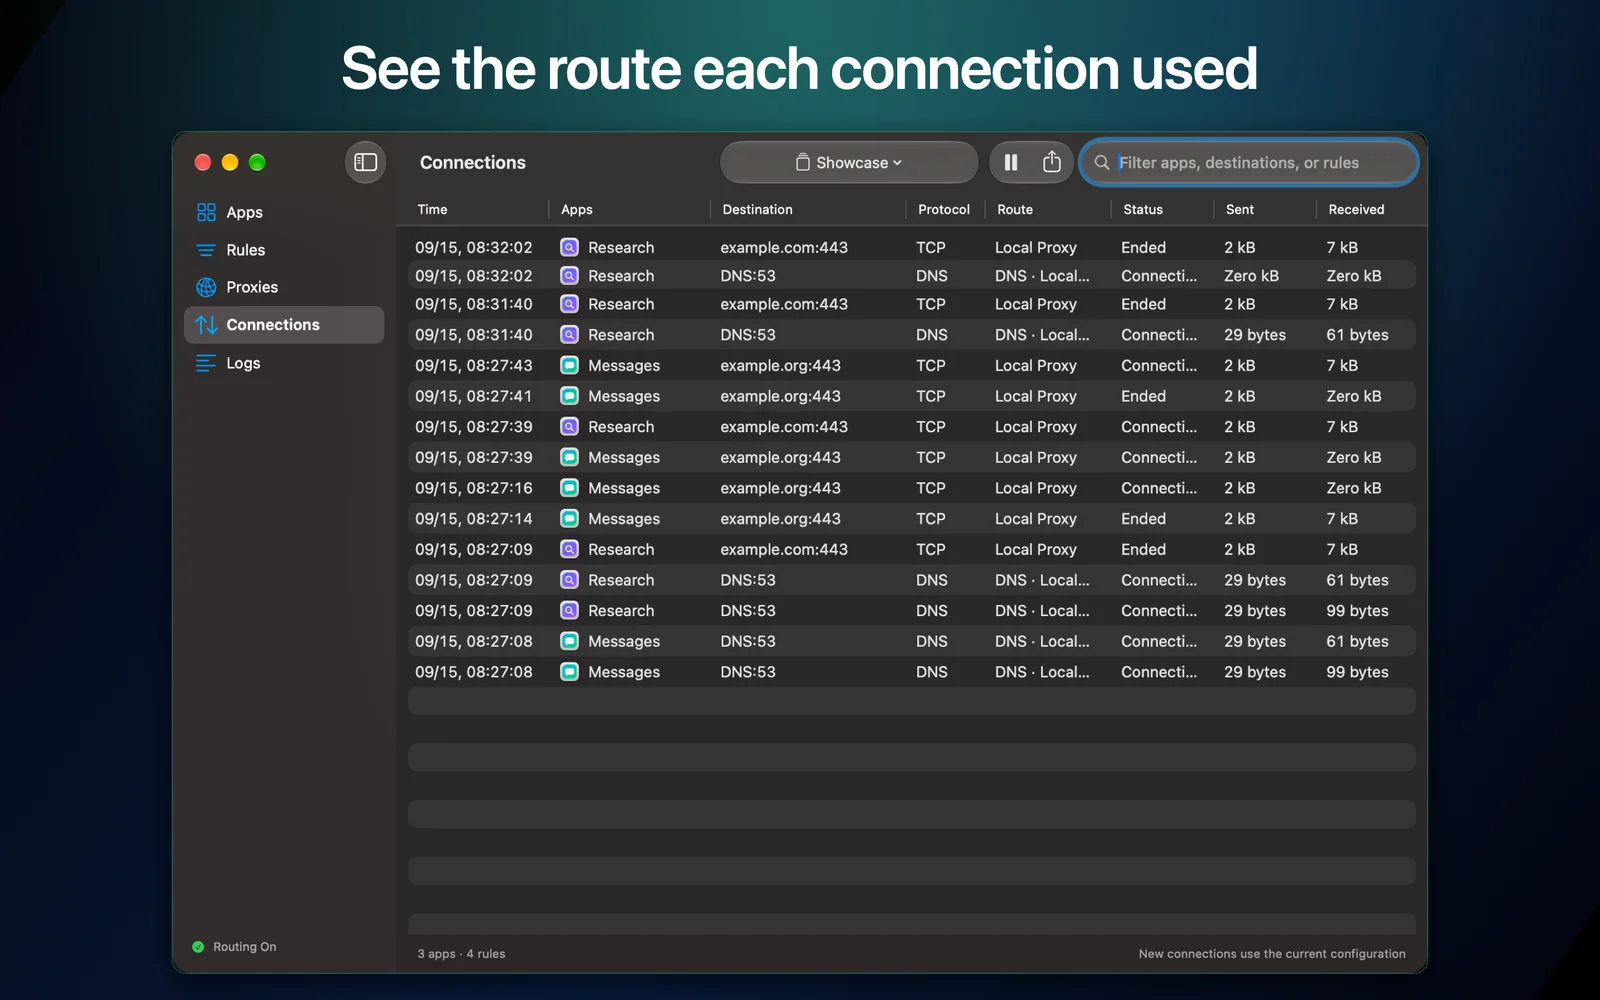Click TCP protocol in 08:27:43 row

coord(931,365)
